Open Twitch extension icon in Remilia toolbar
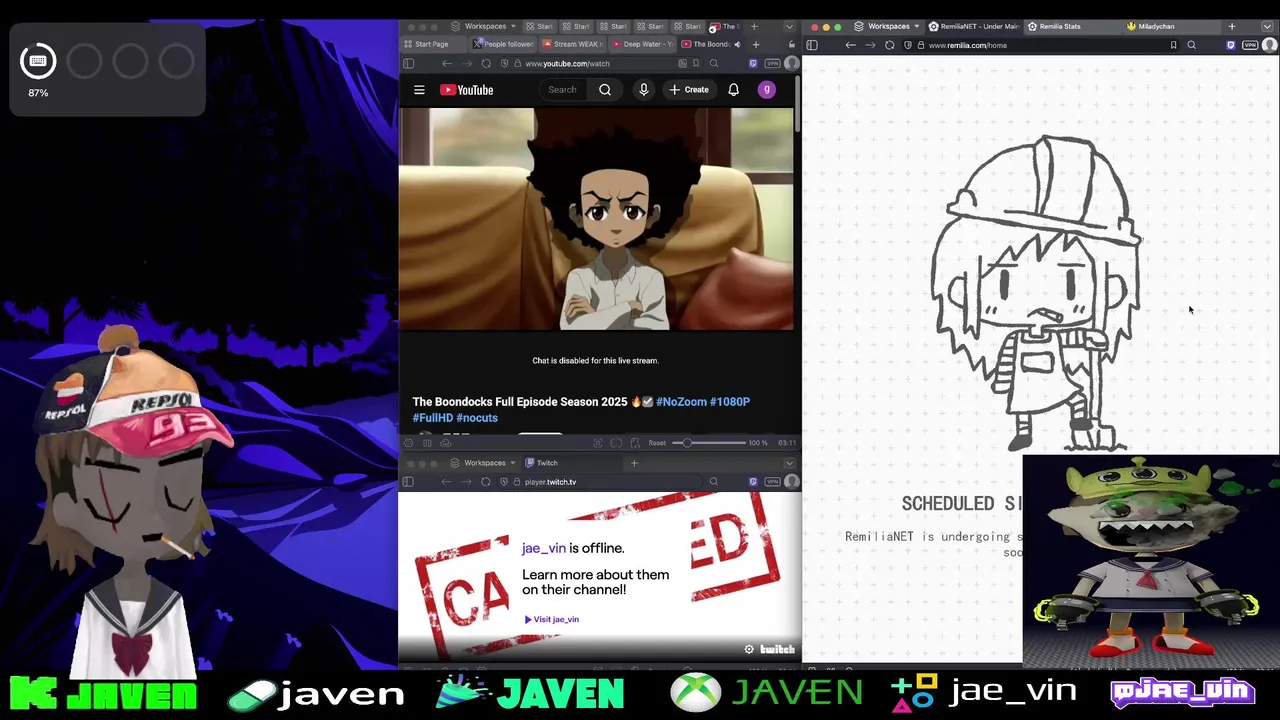Screen dimensions: 1280x720 [x=1231, y=45]
